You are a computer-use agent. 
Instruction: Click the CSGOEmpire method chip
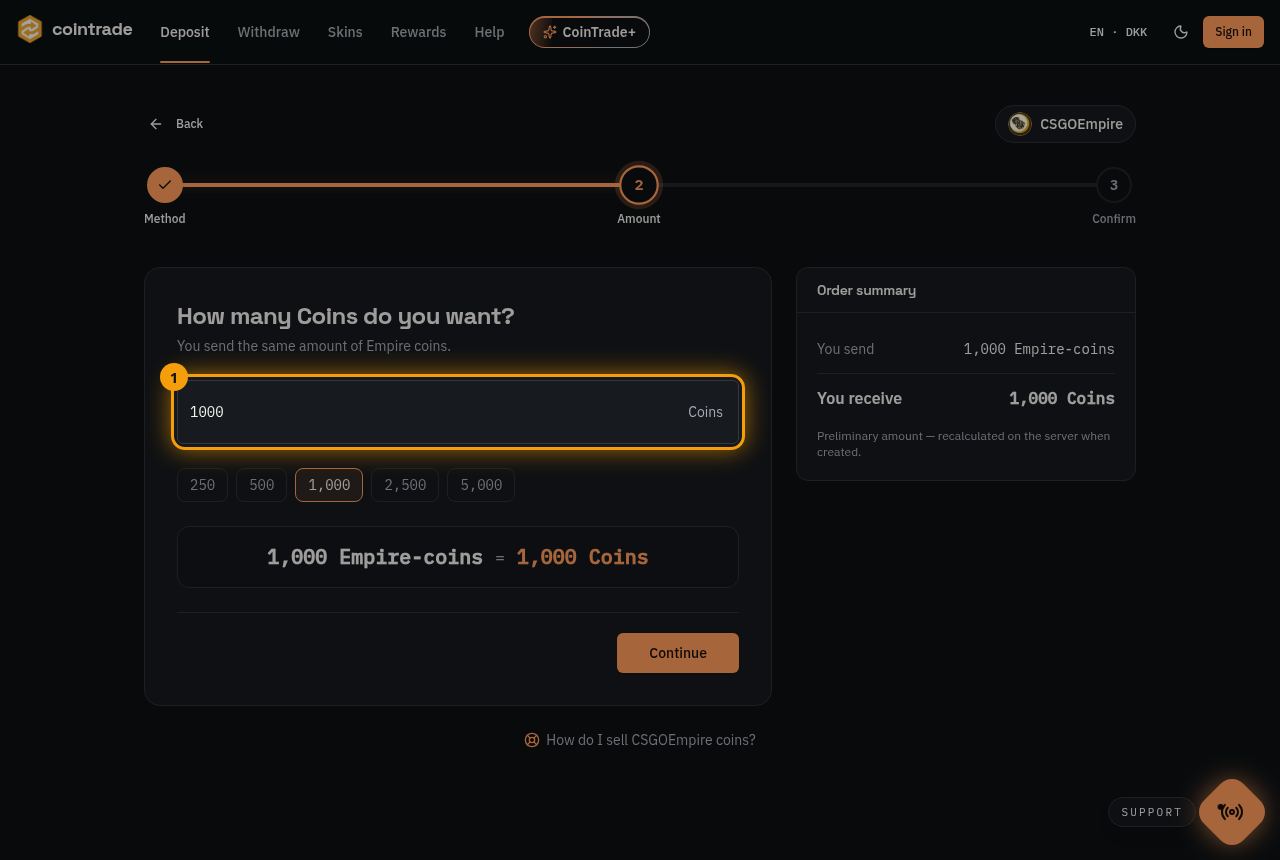(x=1065, y=124)
